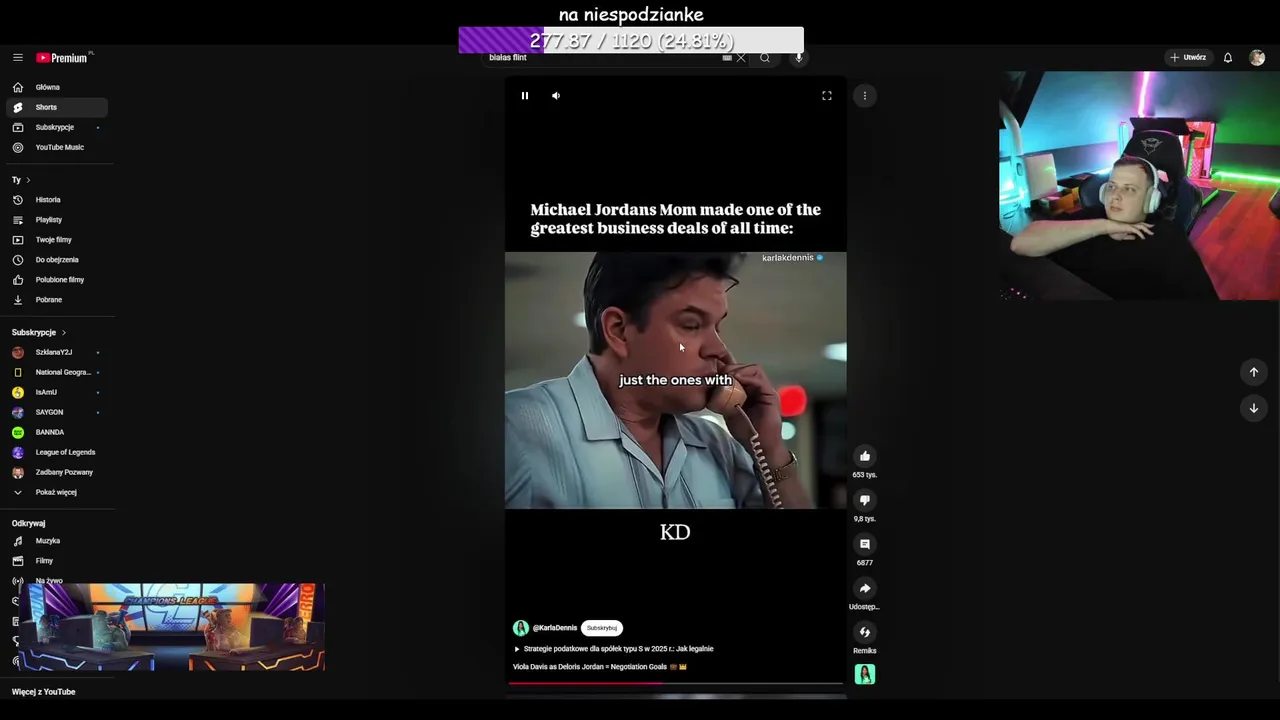Open IsAmU channel
This screenshot has width=1280, height=720.
tap(56, 392)
